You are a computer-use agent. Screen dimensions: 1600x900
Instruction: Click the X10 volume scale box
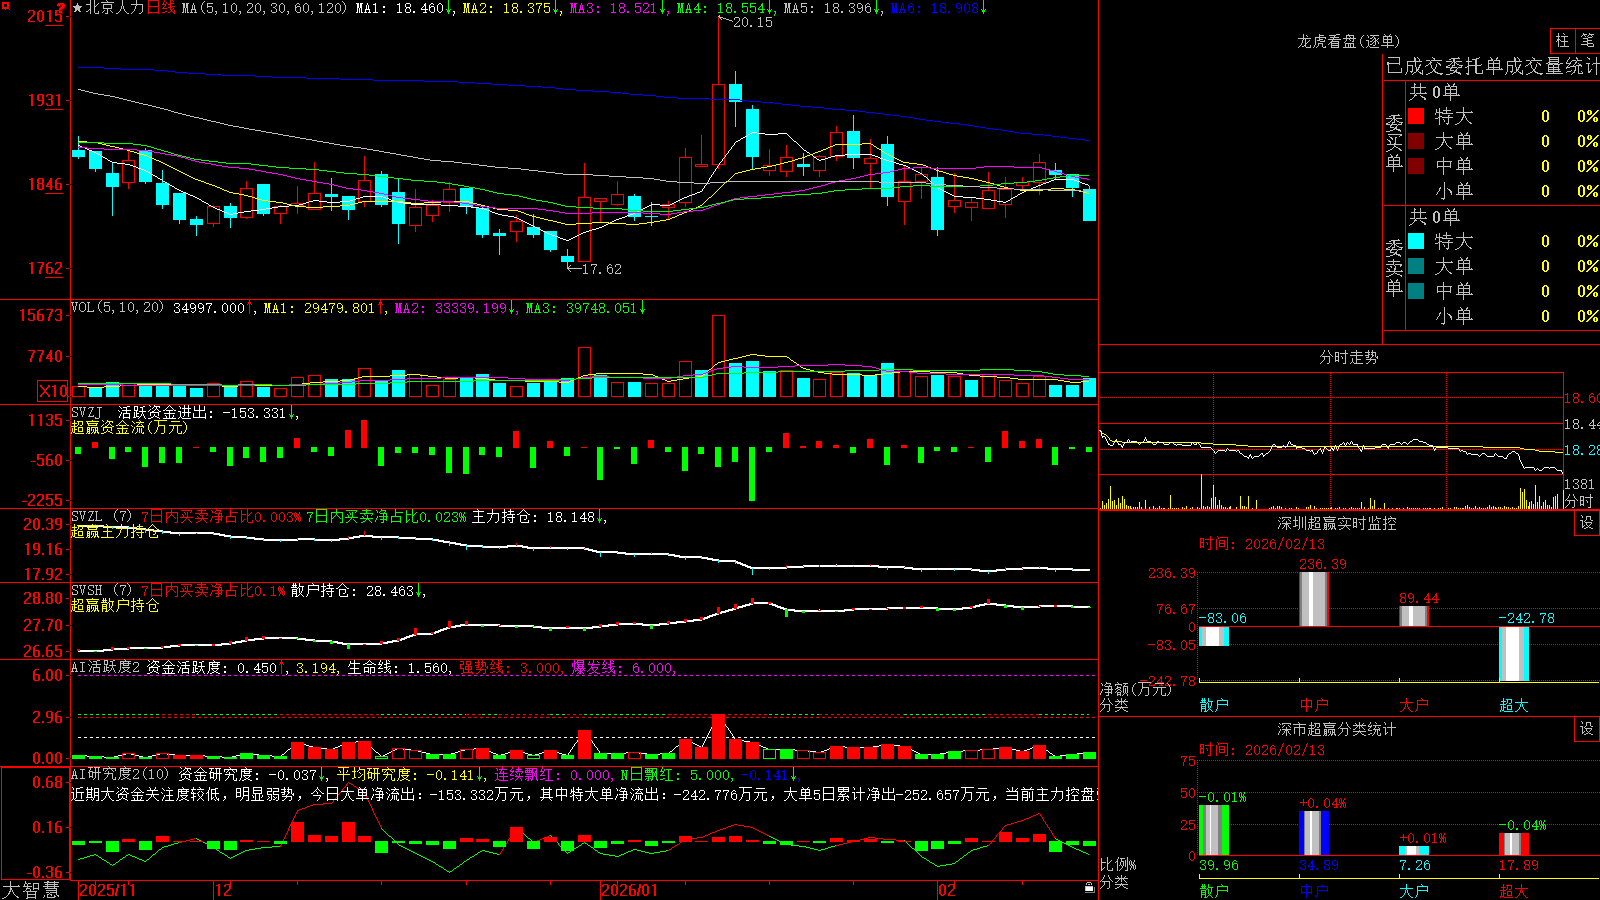[x=53, y=391]
